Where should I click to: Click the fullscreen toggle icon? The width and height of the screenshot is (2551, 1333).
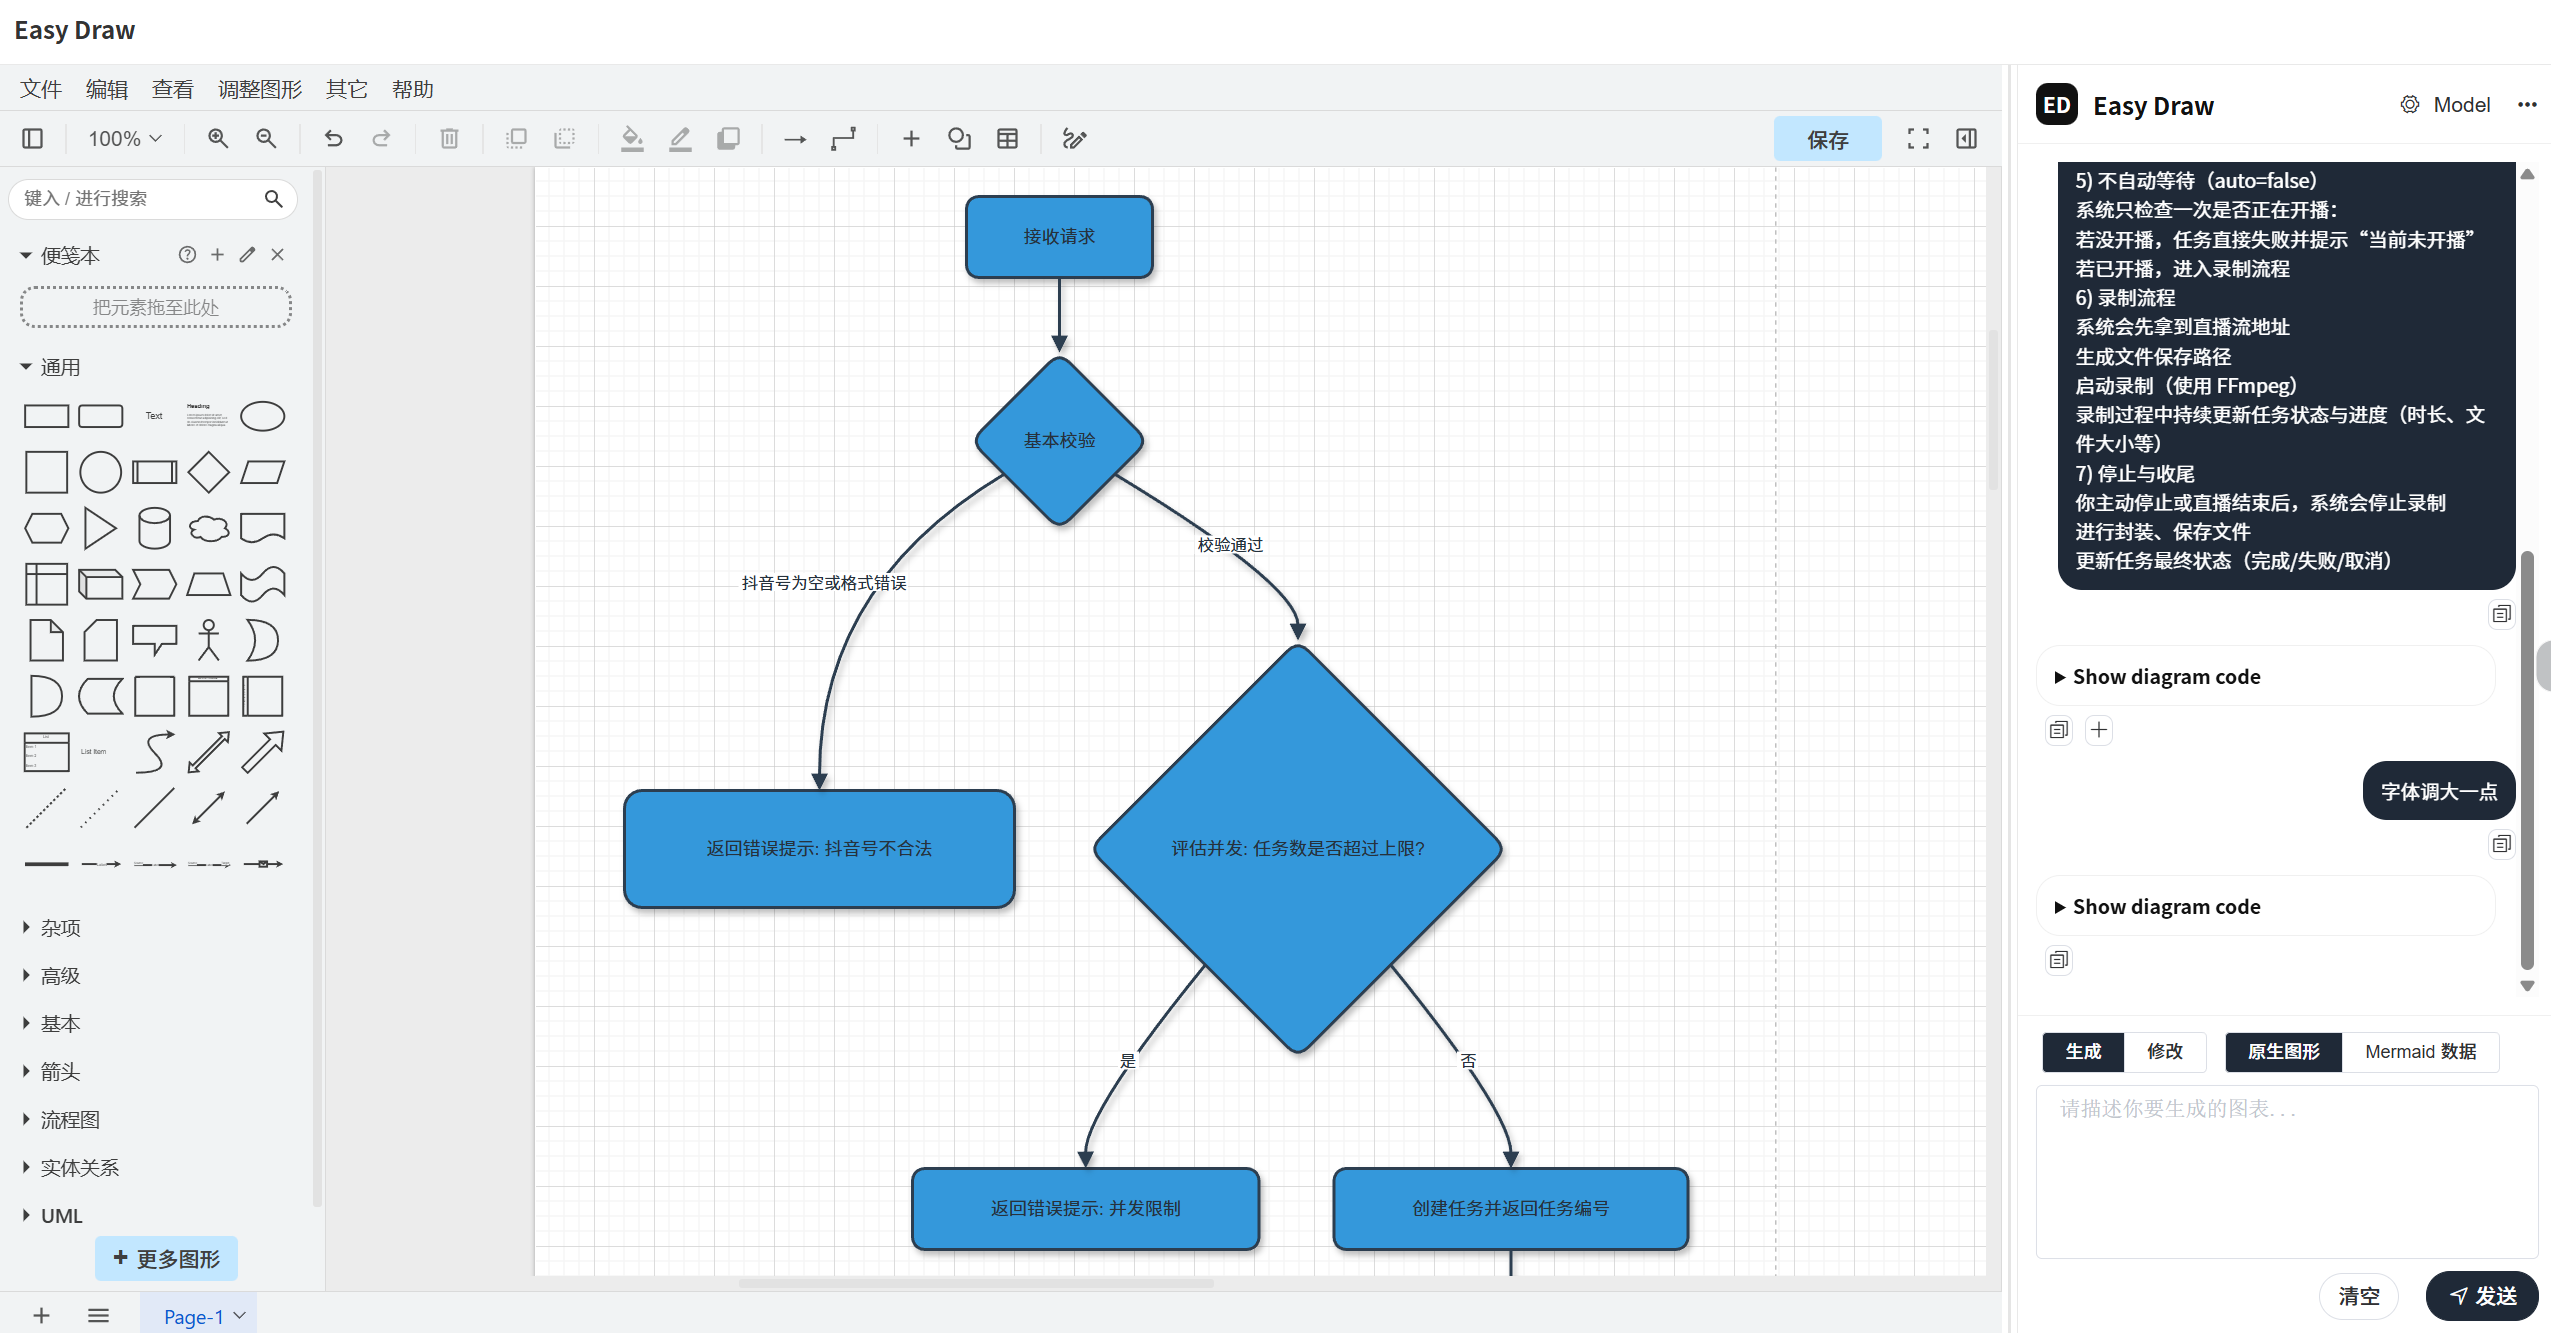coord(1917,139)
